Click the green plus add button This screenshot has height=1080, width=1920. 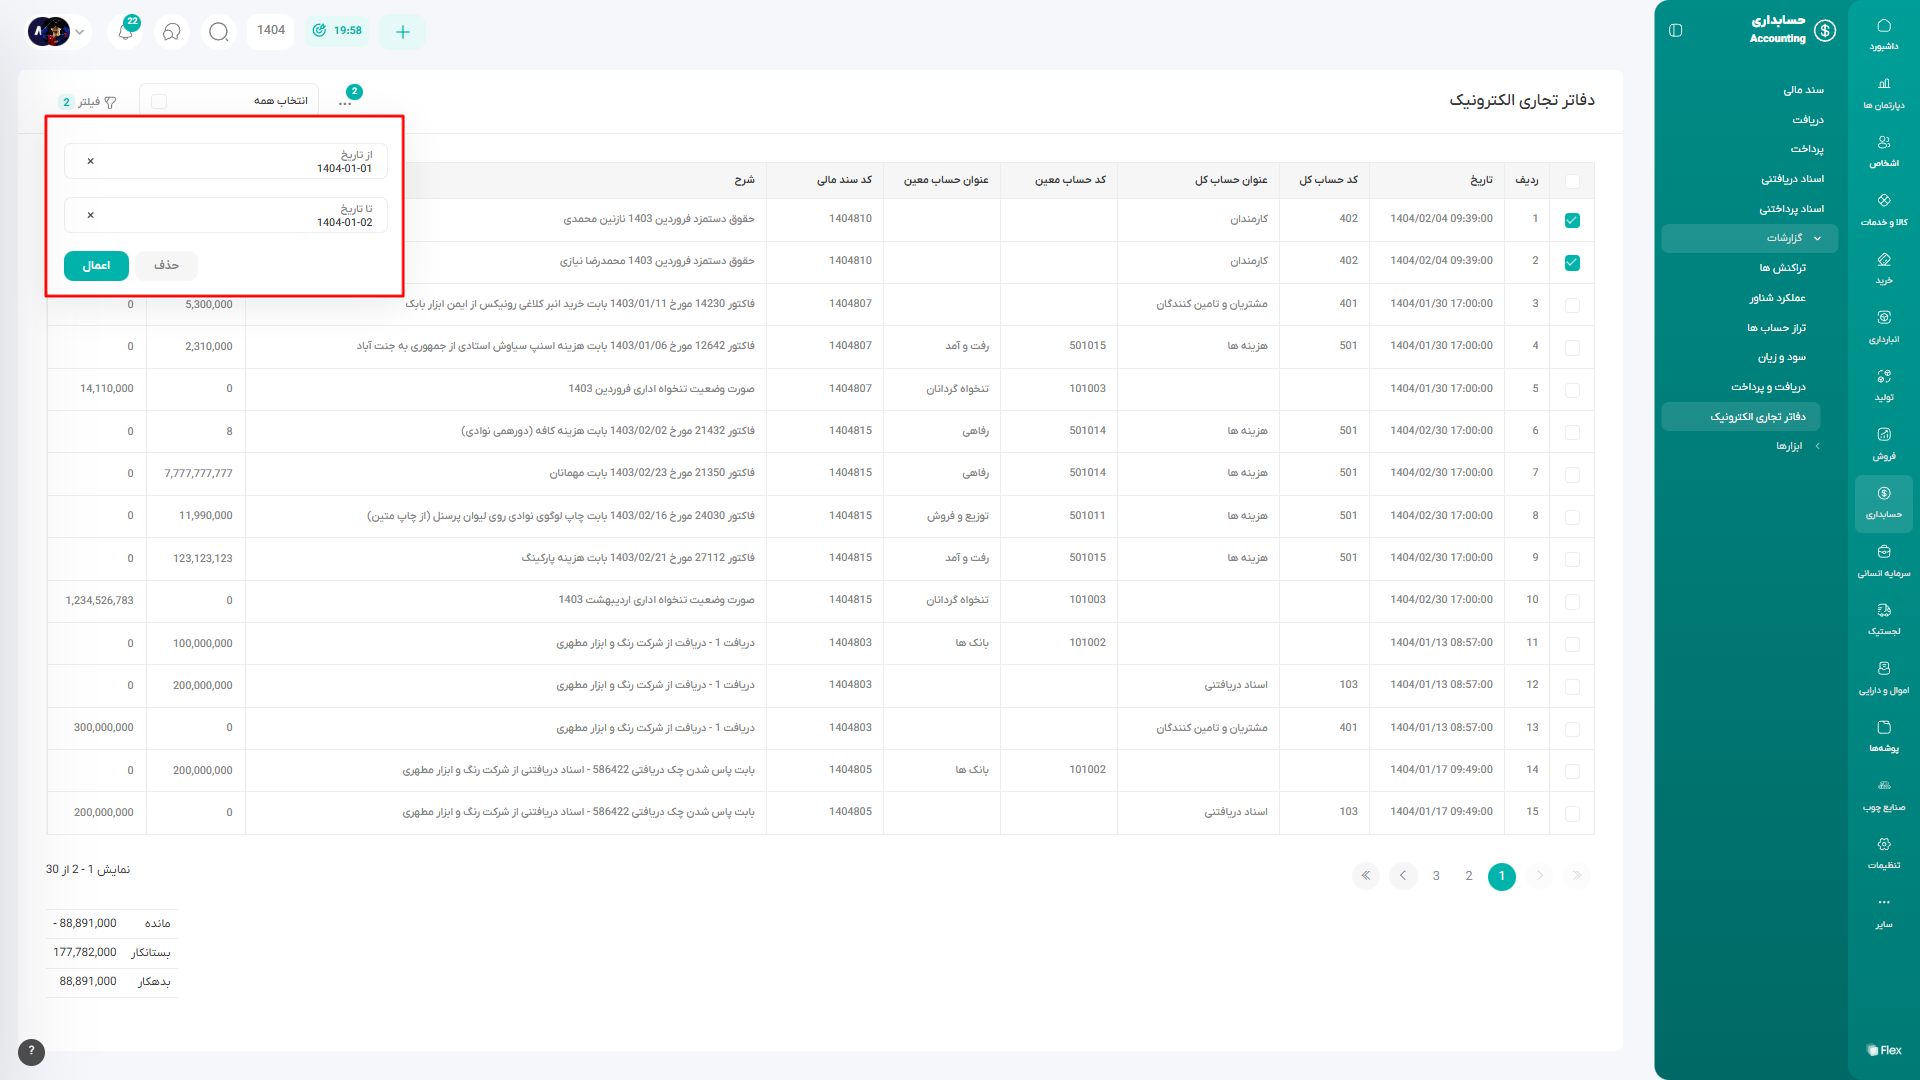(402, 32)
